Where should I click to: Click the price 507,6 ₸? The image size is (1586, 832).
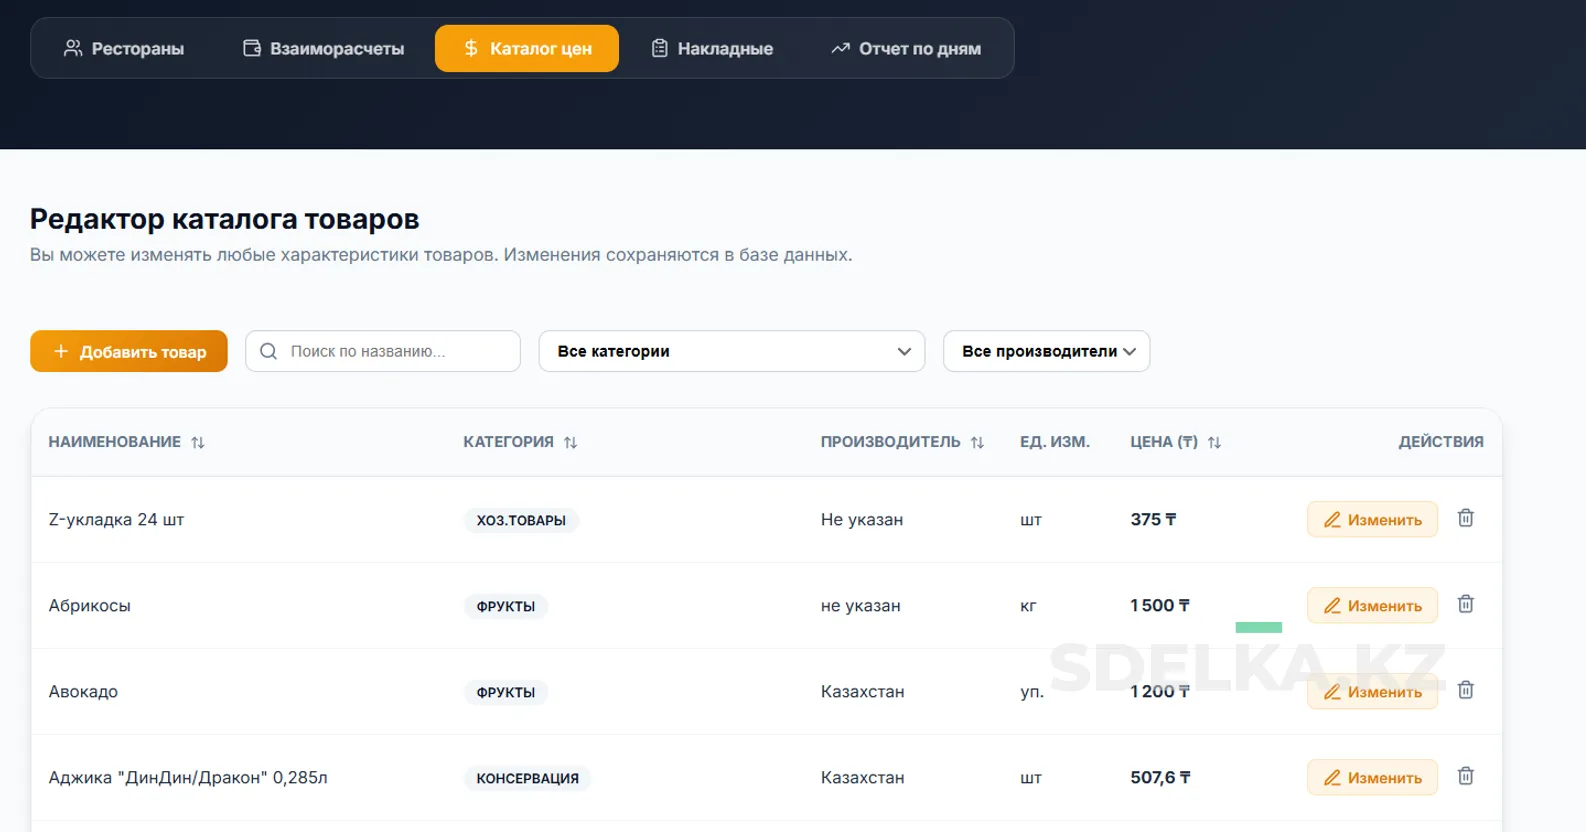pyautogui.click(x=1160, y=777)
